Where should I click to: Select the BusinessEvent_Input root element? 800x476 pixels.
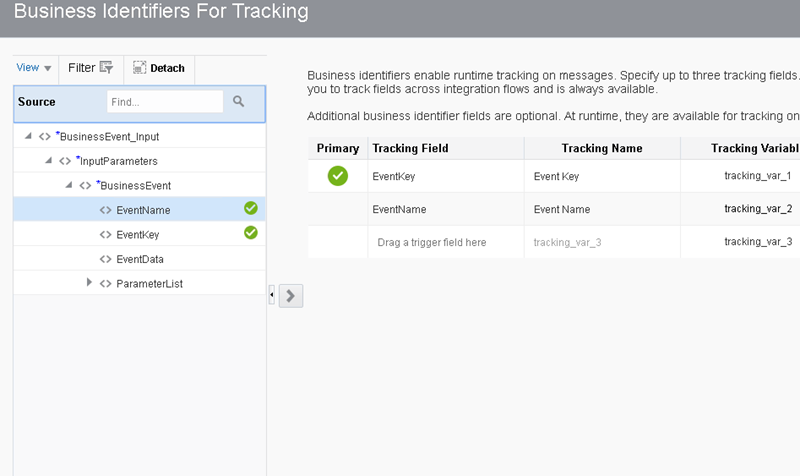coord(109,137)
